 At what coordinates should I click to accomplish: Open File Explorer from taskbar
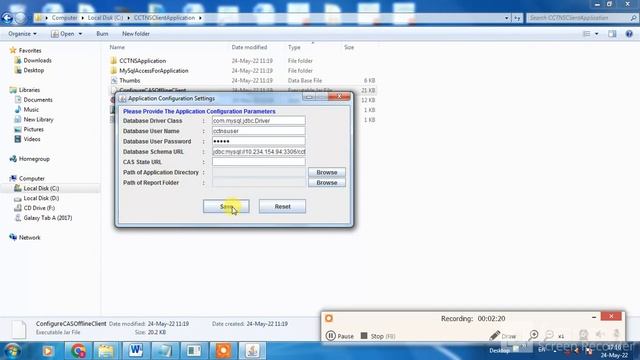point(106,351)
